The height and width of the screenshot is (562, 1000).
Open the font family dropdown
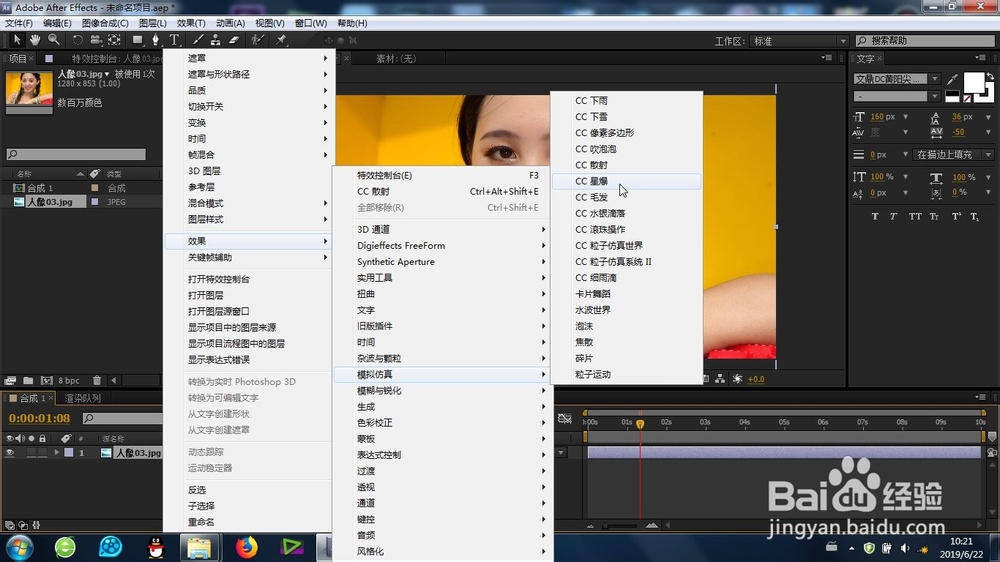[934, 79]
